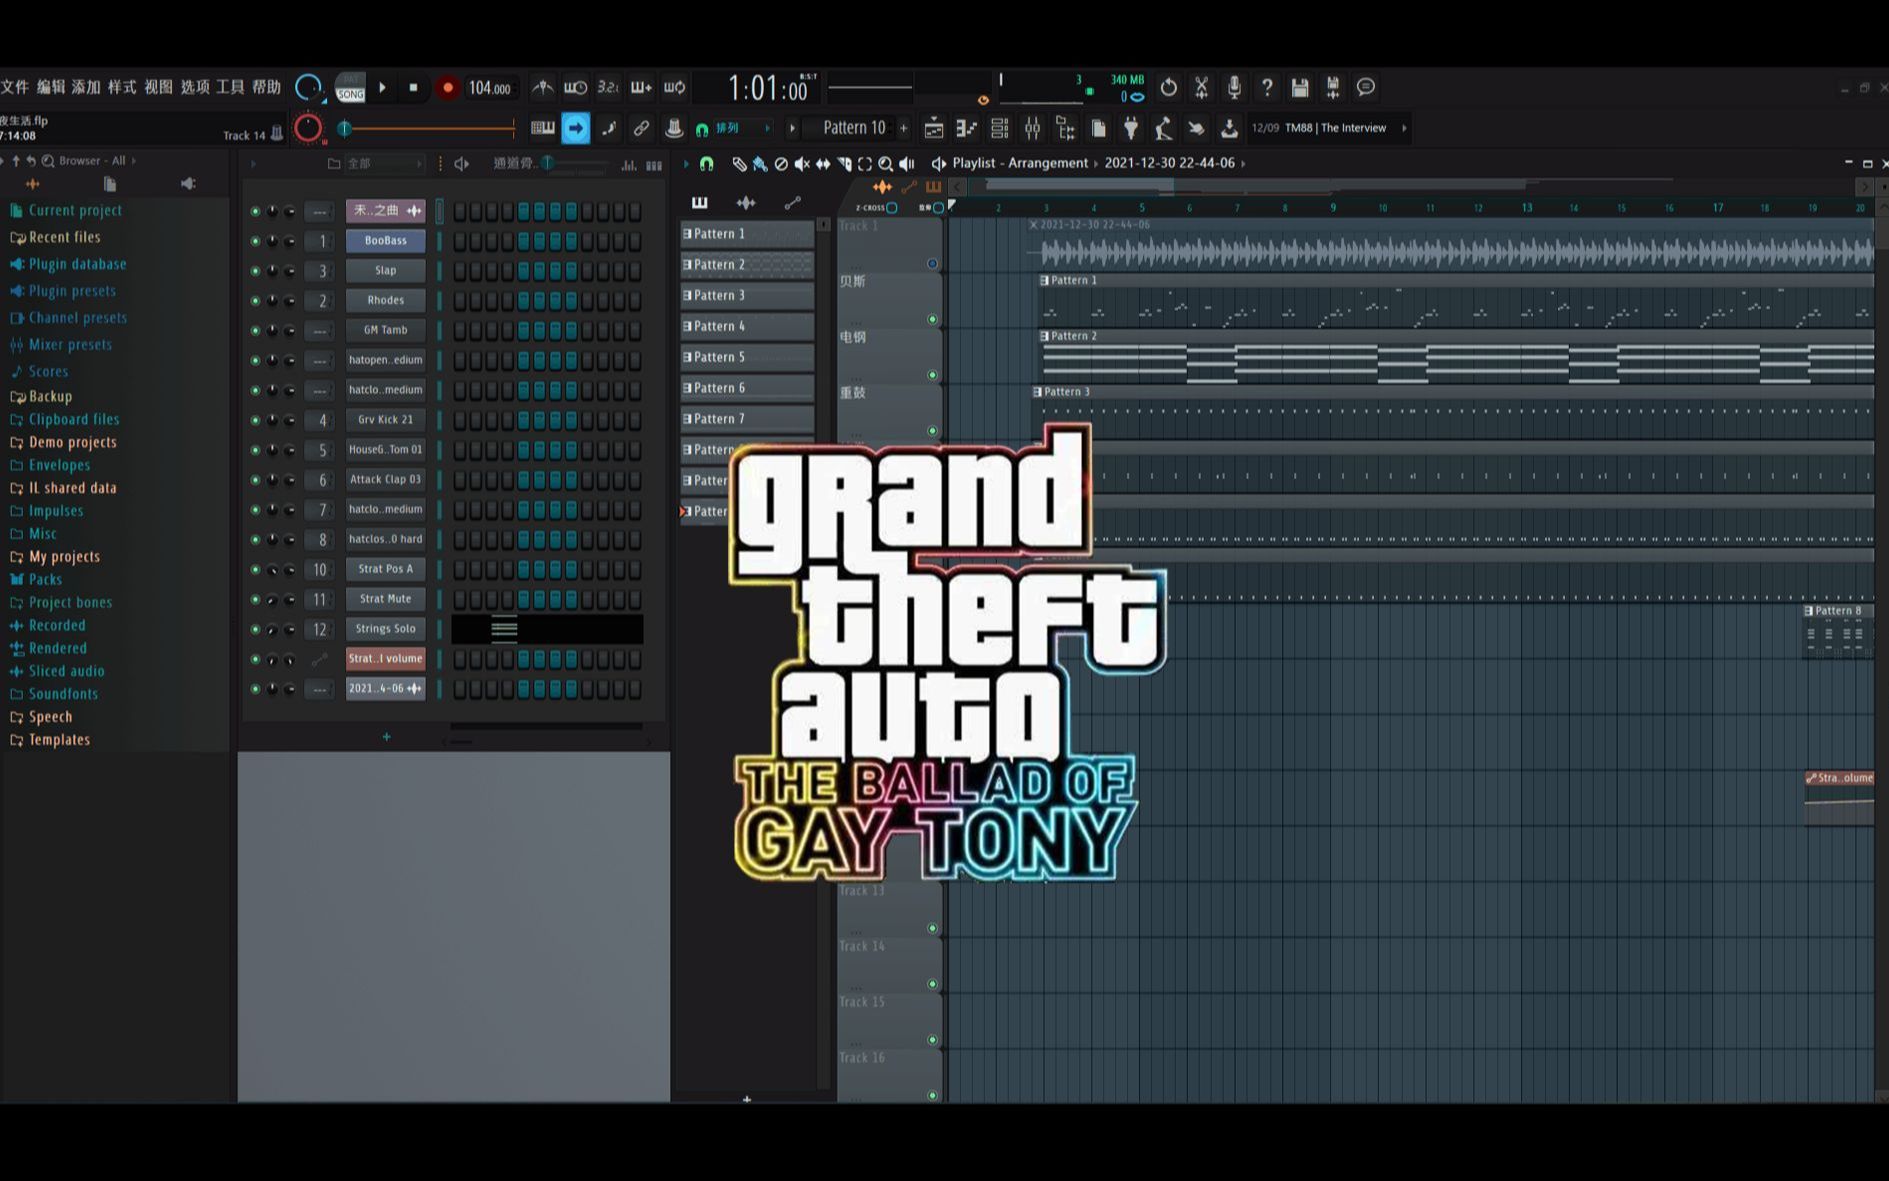Image resolution: width=1889 pixels, height=1181 pixels.
Task: Click the red record button
Action: [x=447, y=88]
